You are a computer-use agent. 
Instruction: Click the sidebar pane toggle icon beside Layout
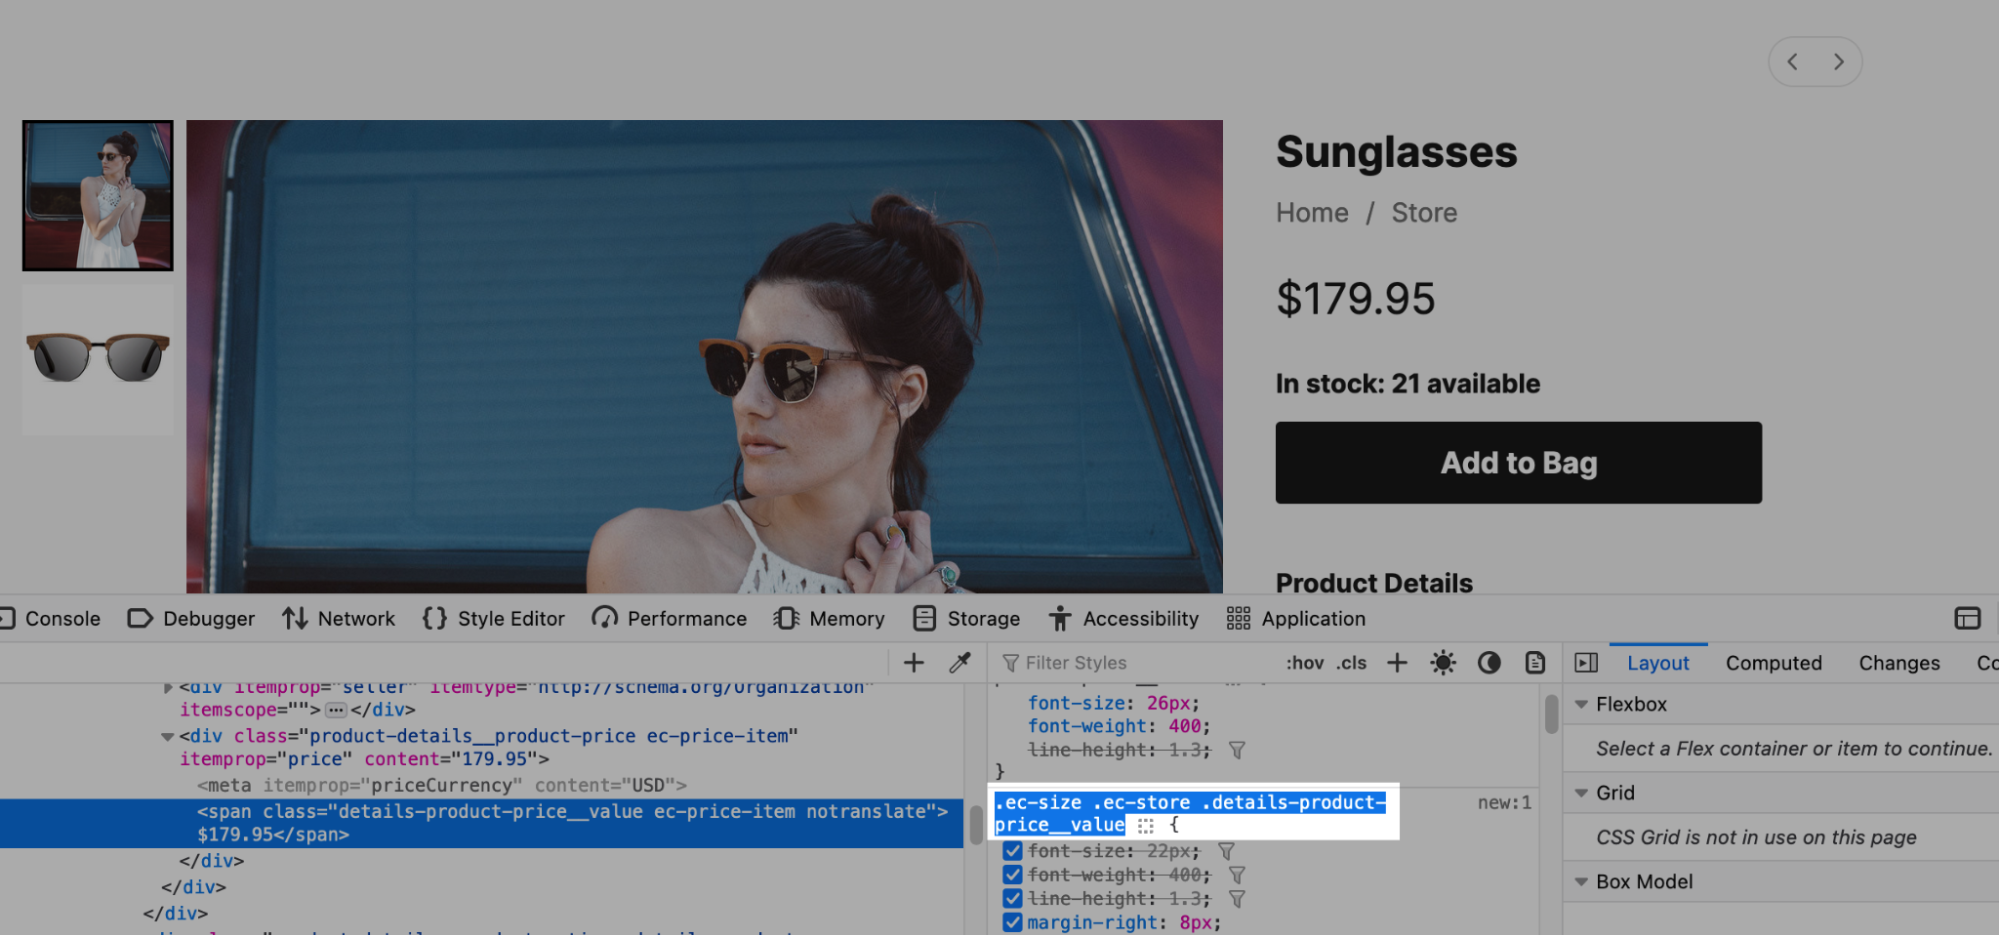click(1586, 663)
